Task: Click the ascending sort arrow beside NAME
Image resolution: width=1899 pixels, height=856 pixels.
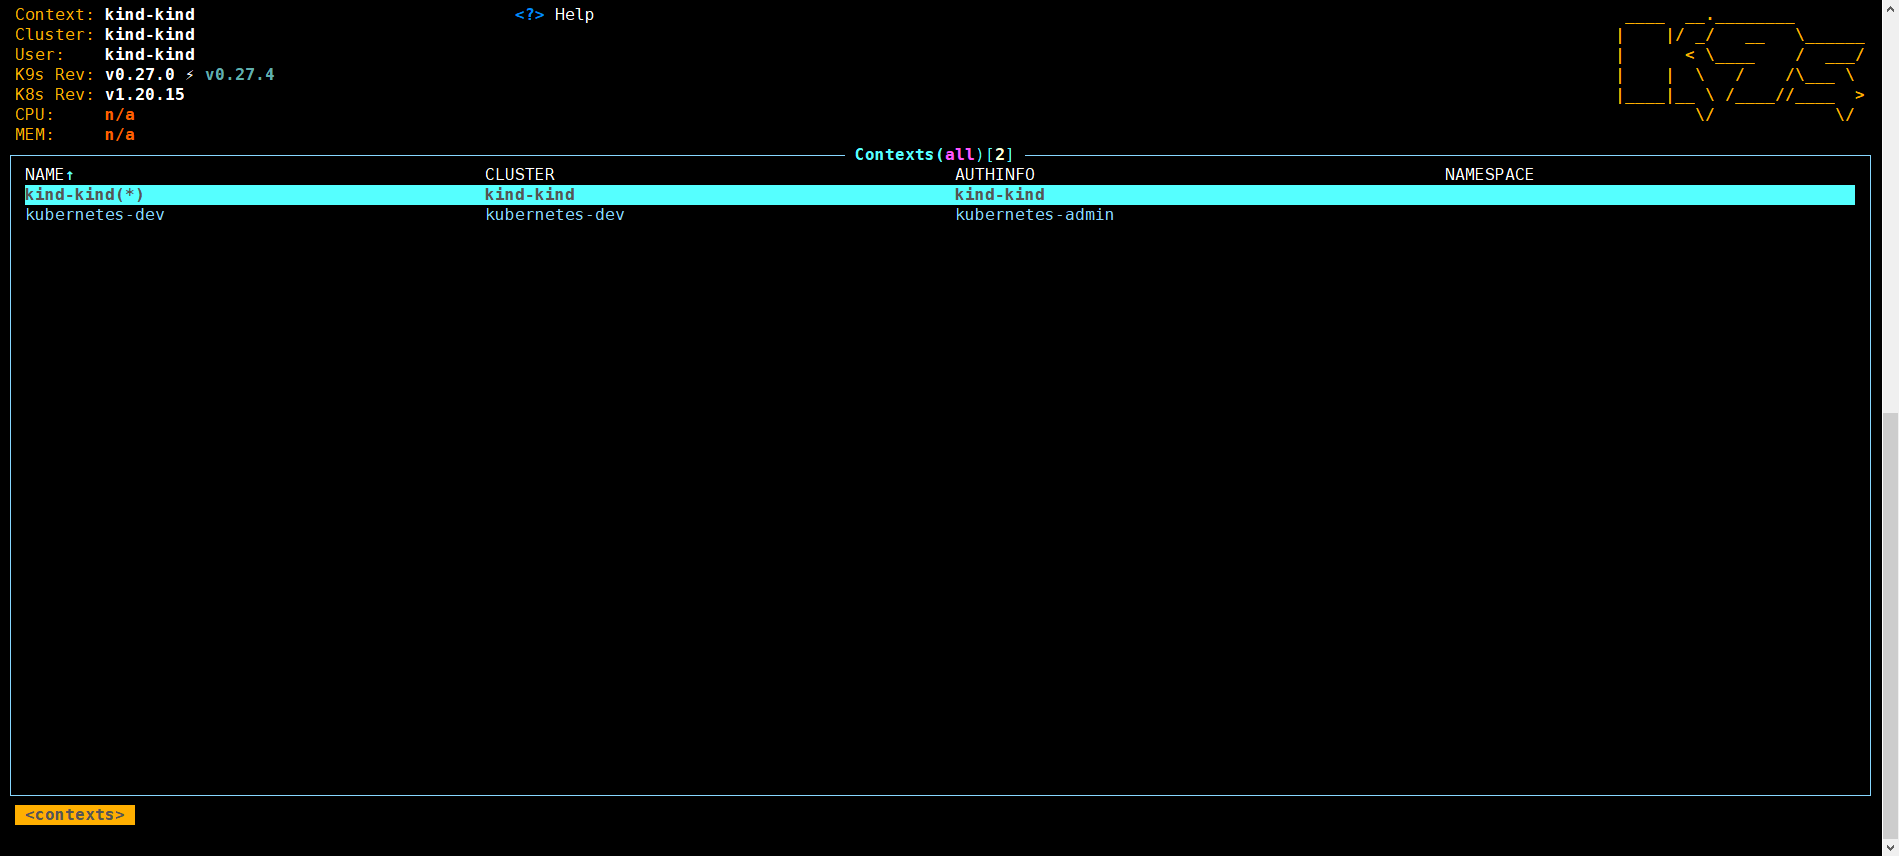Action: [x=70, y=175]
